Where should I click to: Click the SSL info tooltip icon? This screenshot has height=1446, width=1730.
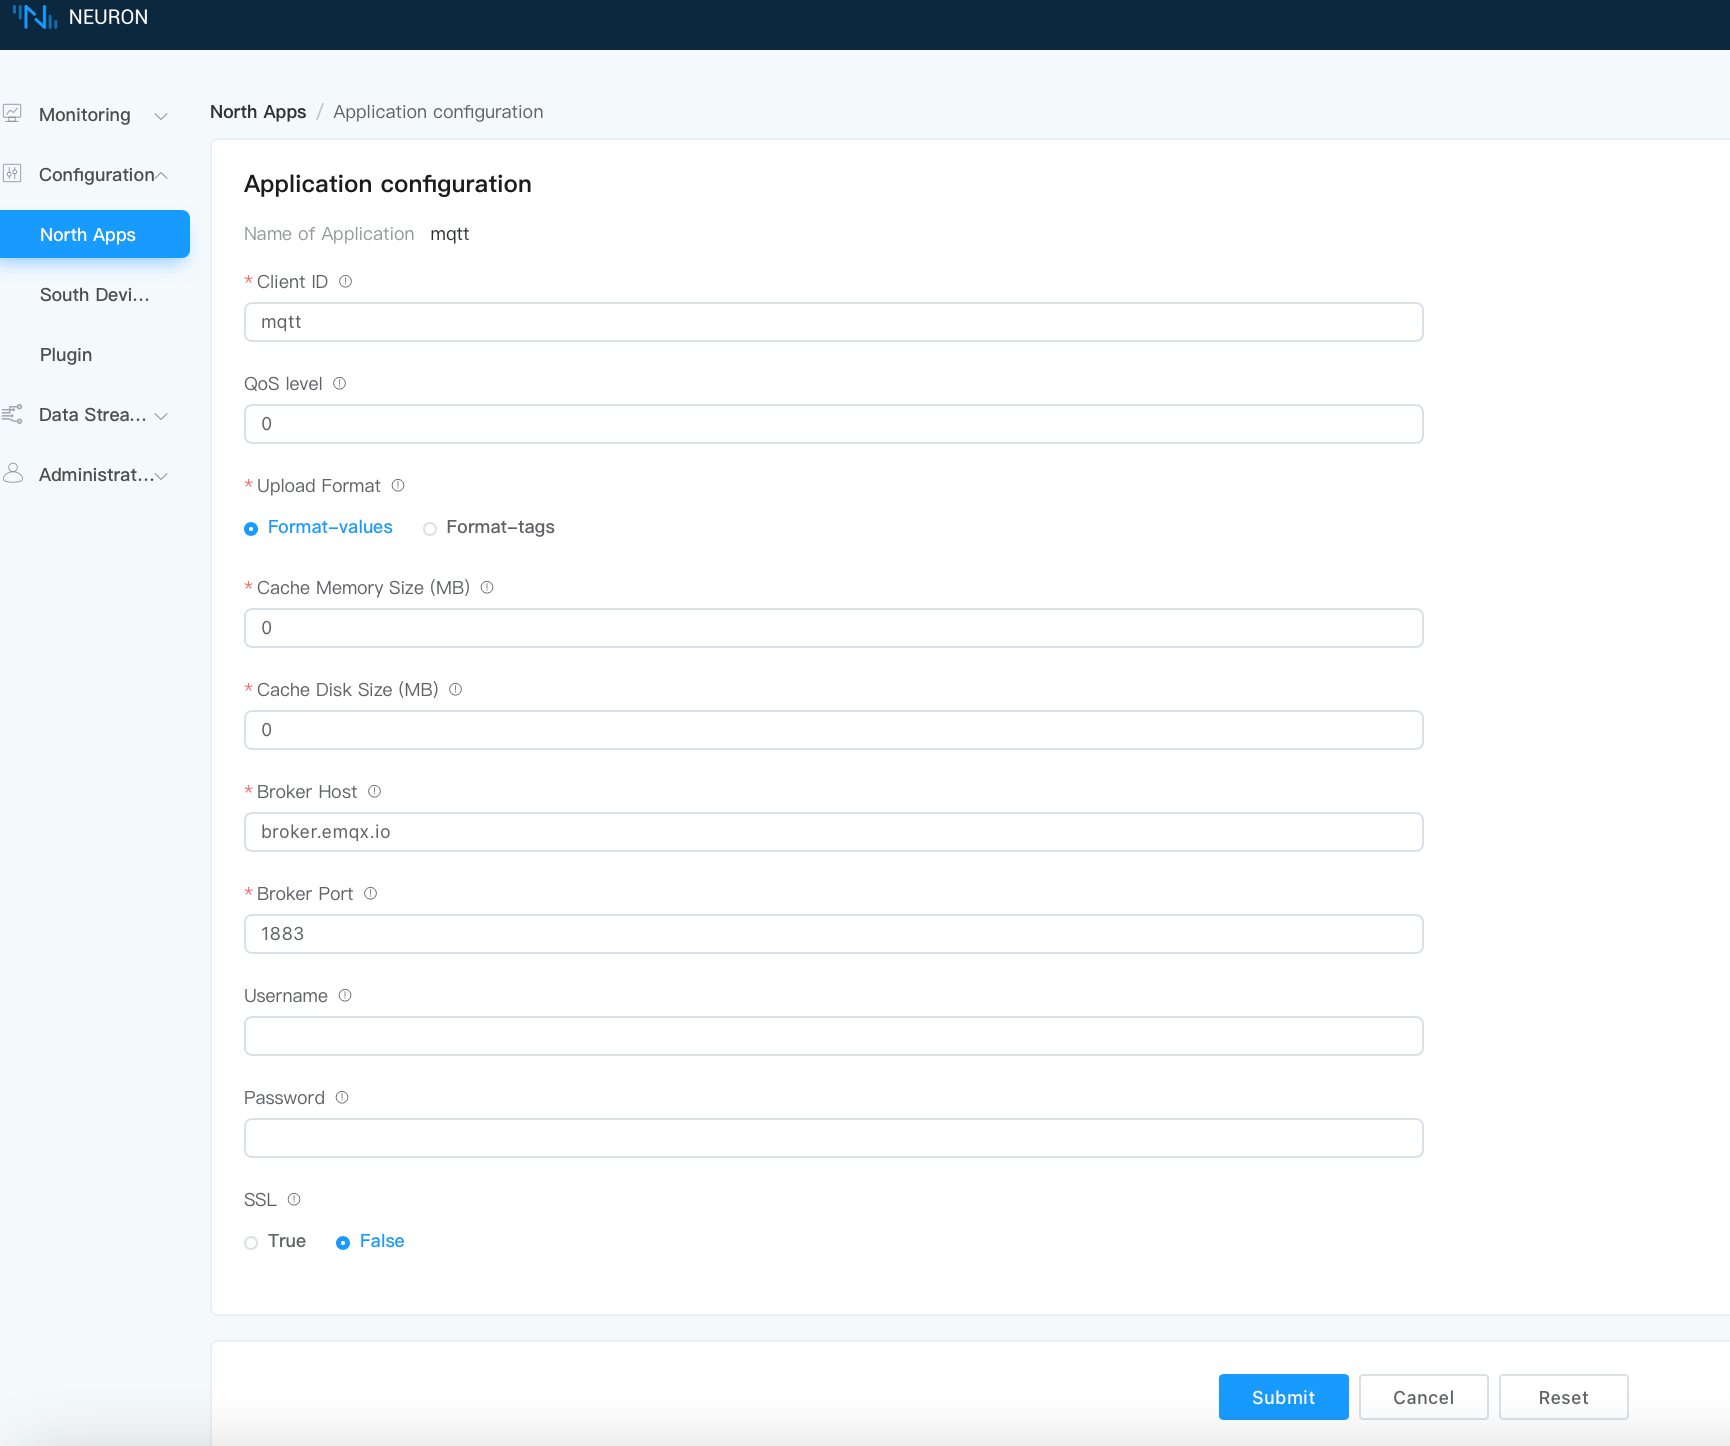tap(294, 1199)
